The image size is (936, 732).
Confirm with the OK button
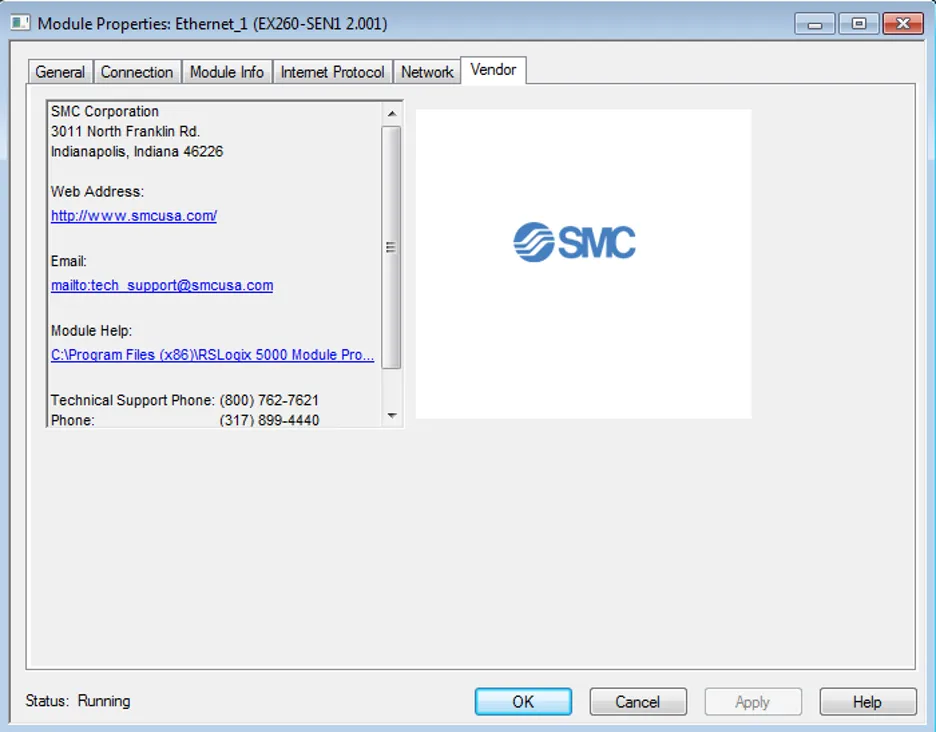pyautogui.click(x=523, y=702)
